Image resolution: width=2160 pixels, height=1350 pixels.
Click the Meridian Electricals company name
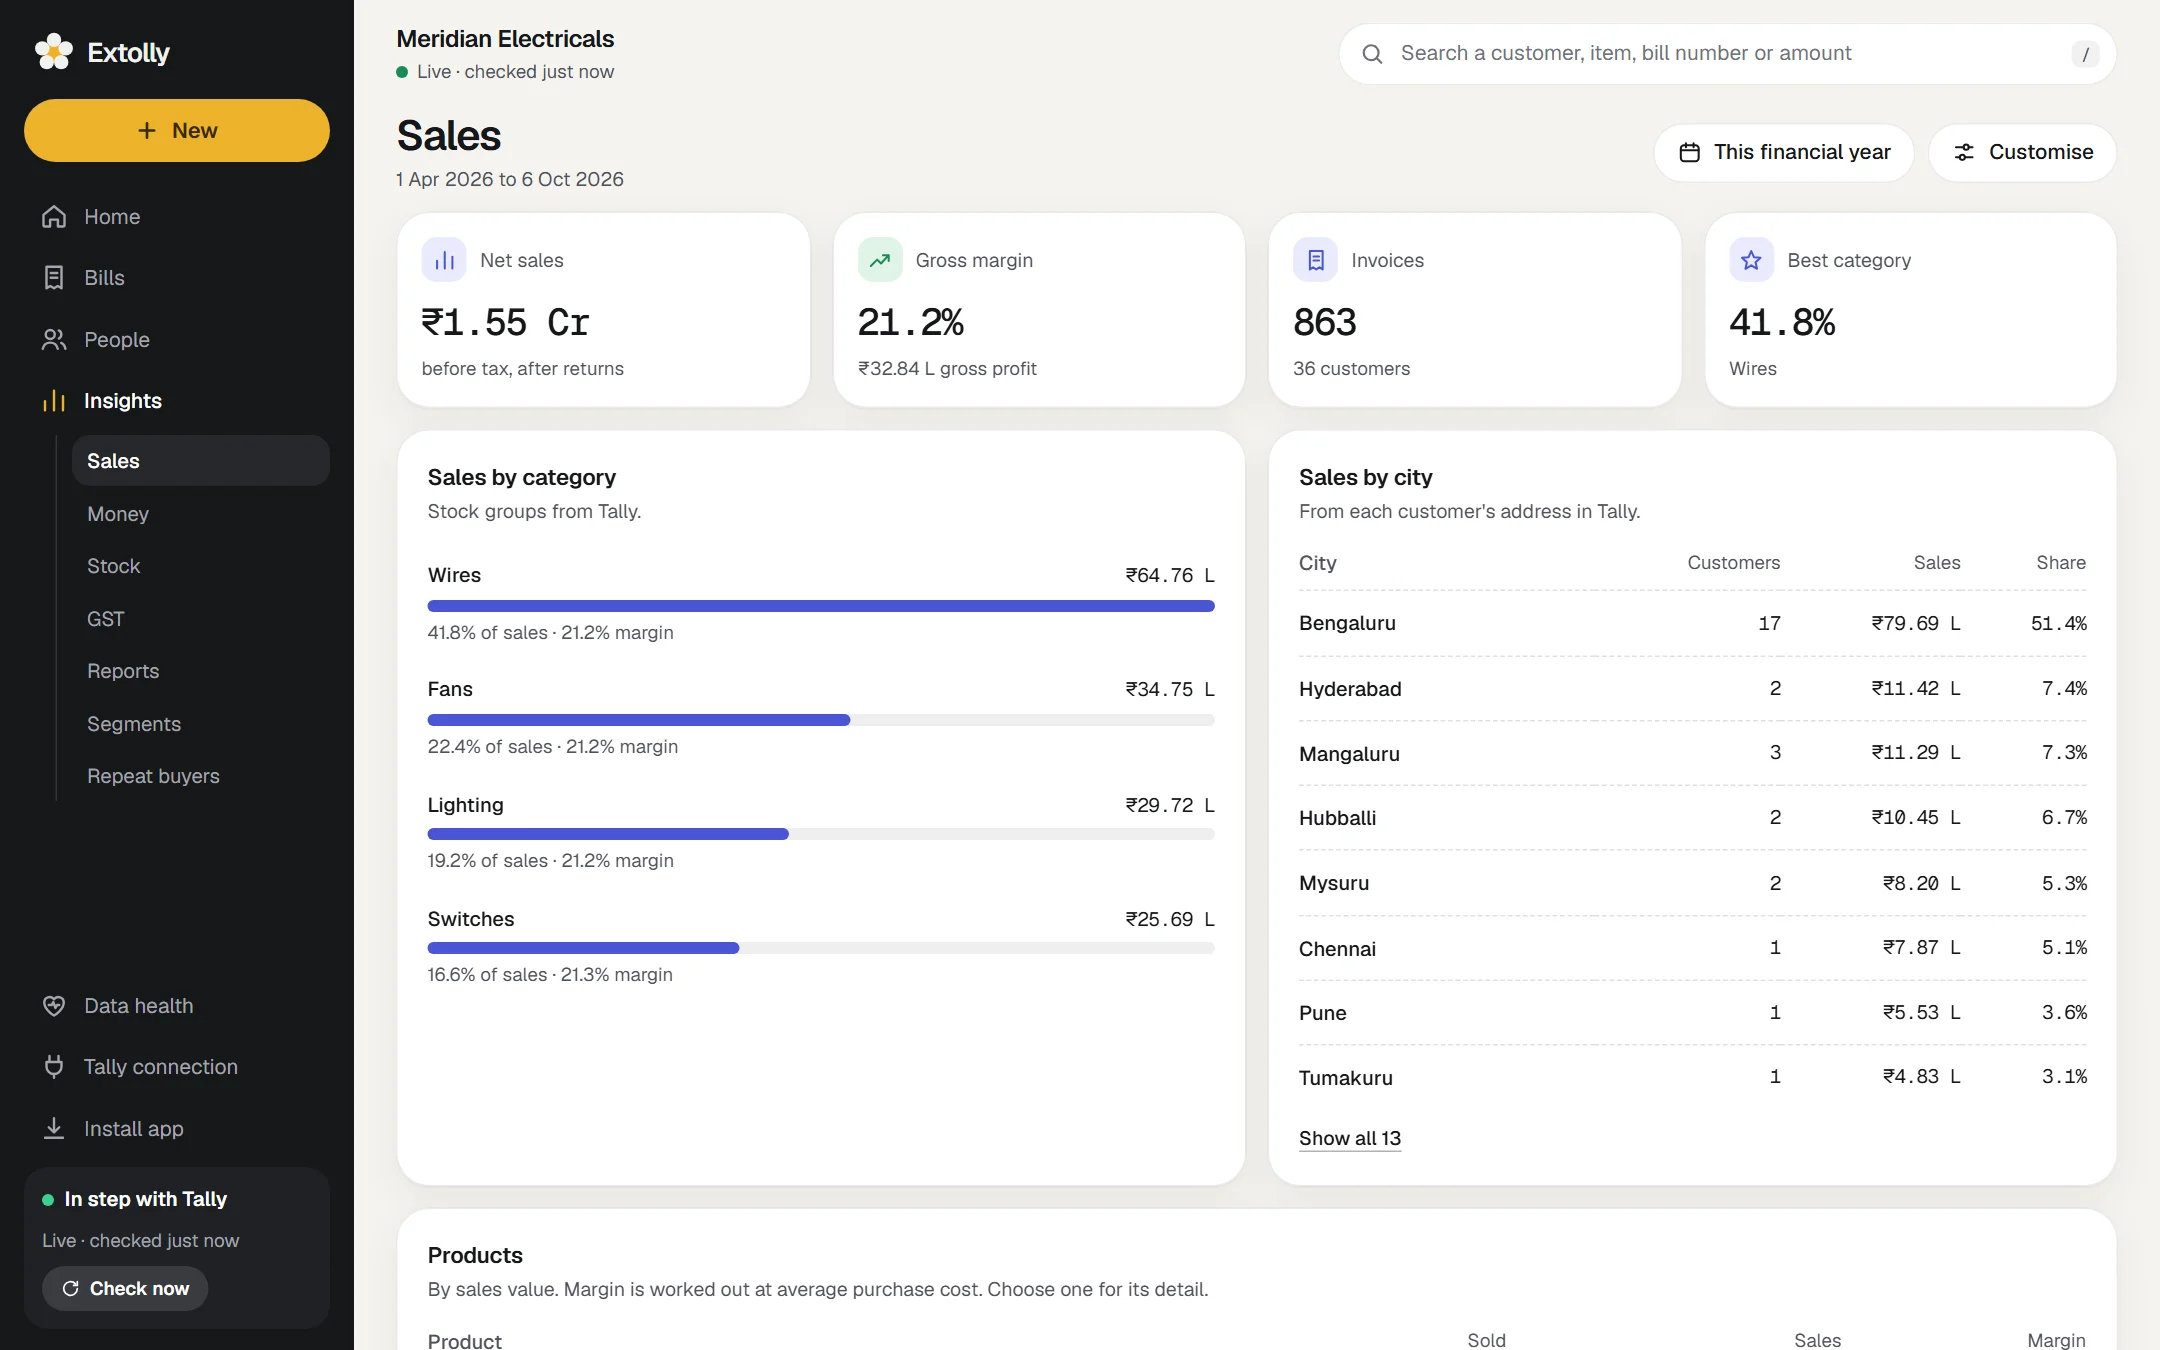(x=505, y=39)
